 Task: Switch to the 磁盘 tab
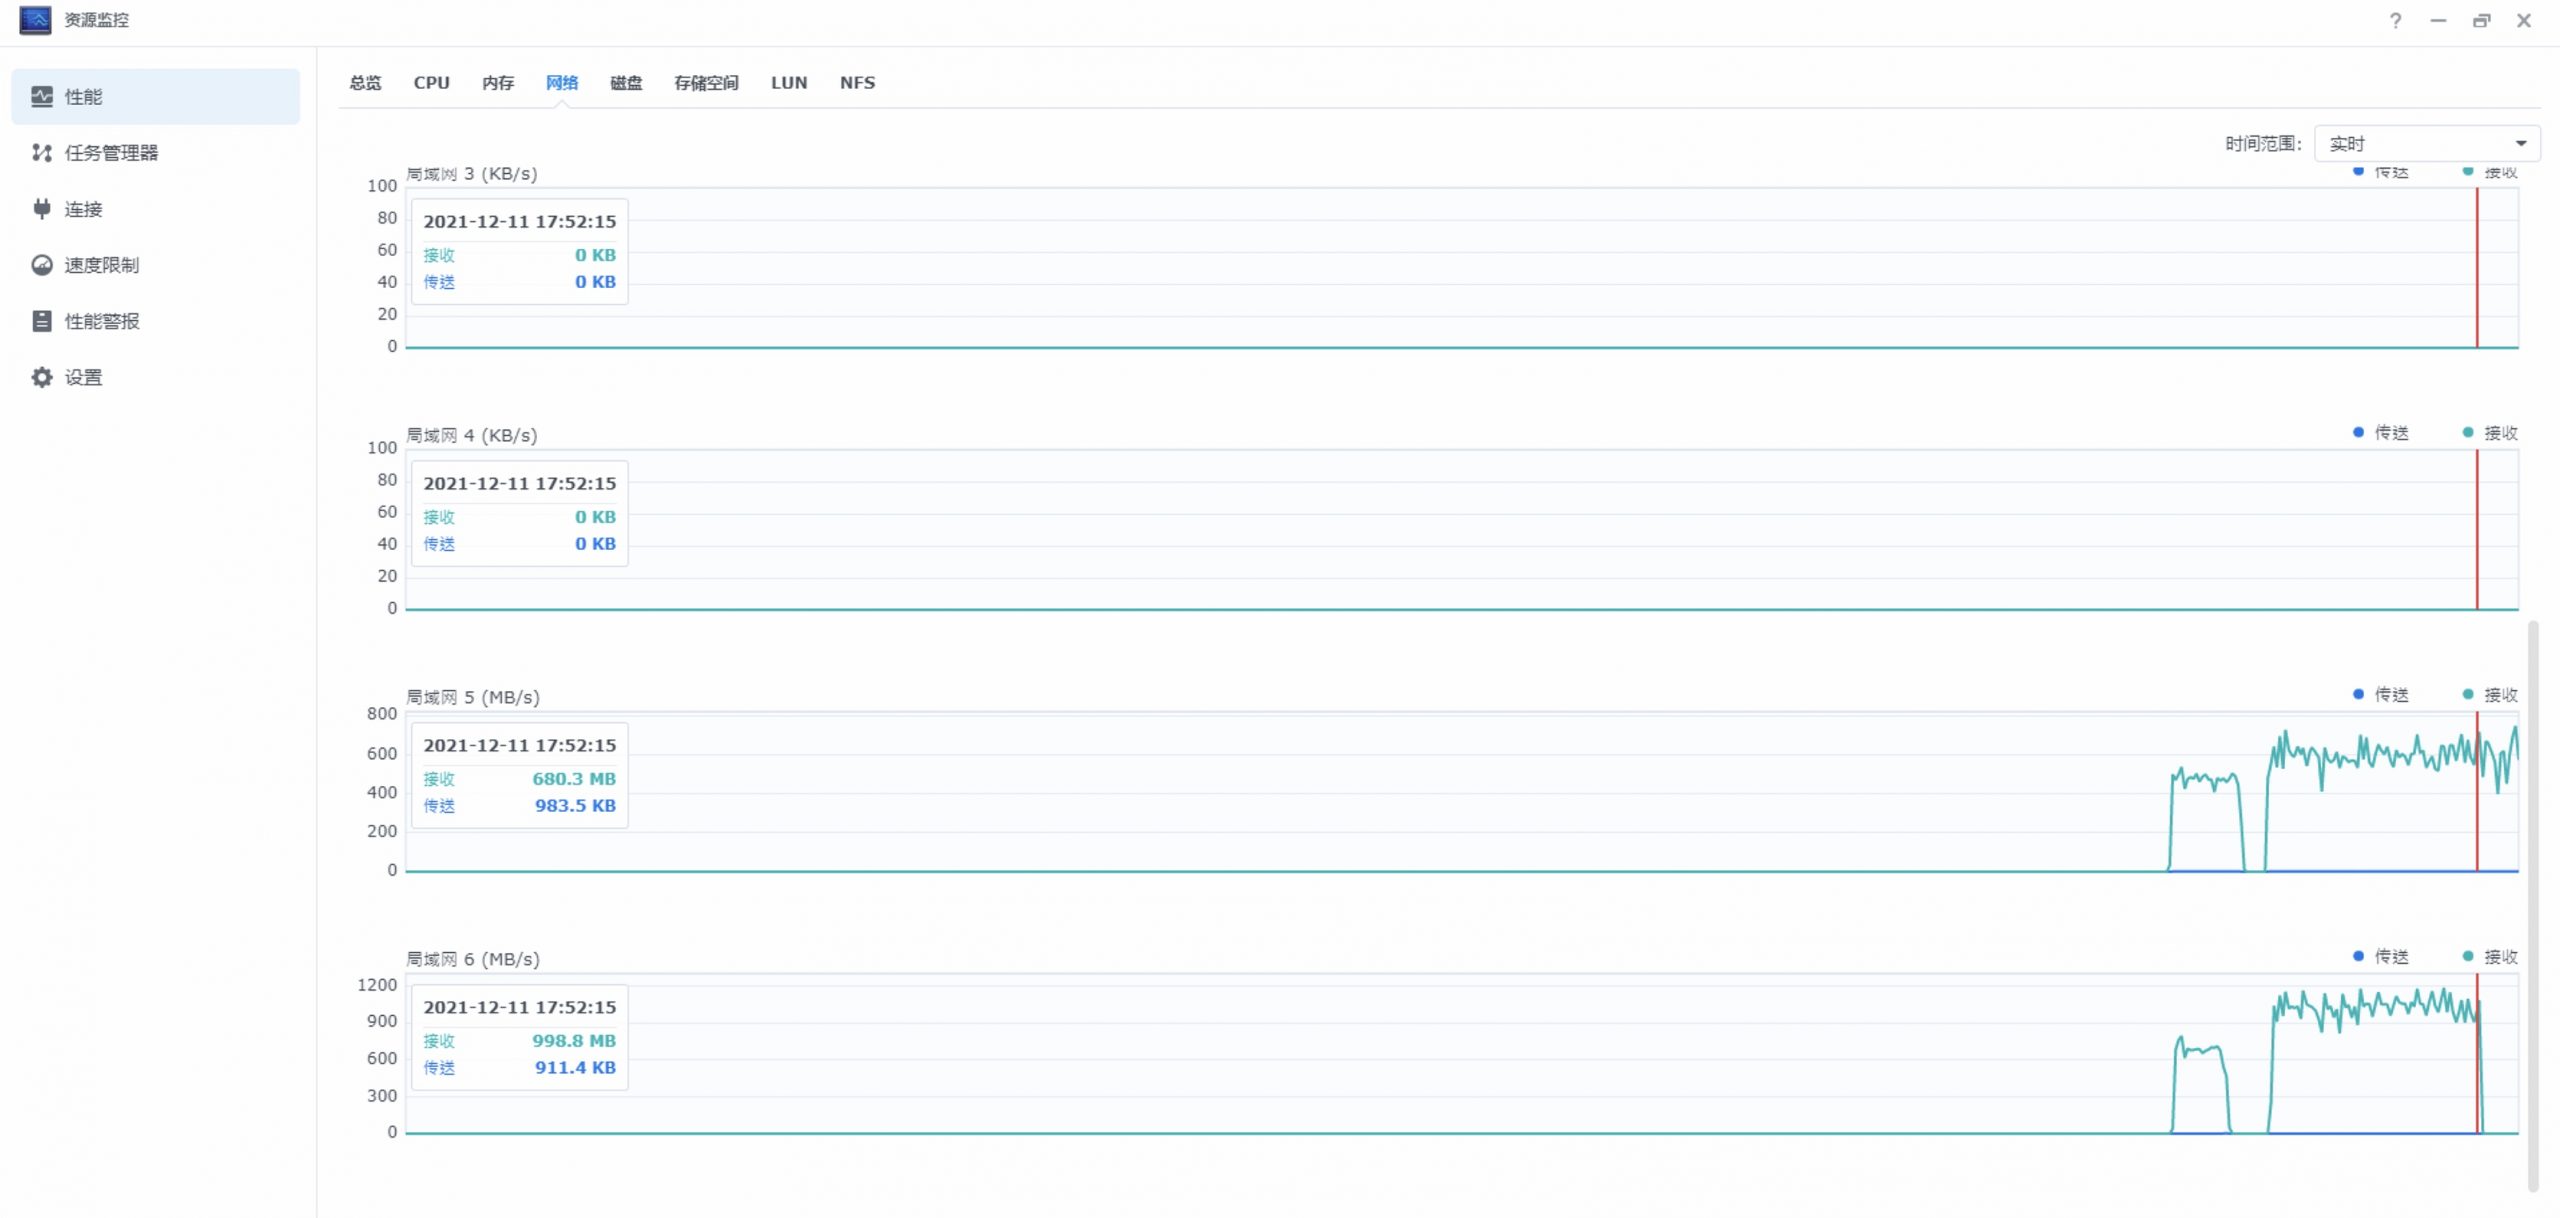tap(626, 82)
